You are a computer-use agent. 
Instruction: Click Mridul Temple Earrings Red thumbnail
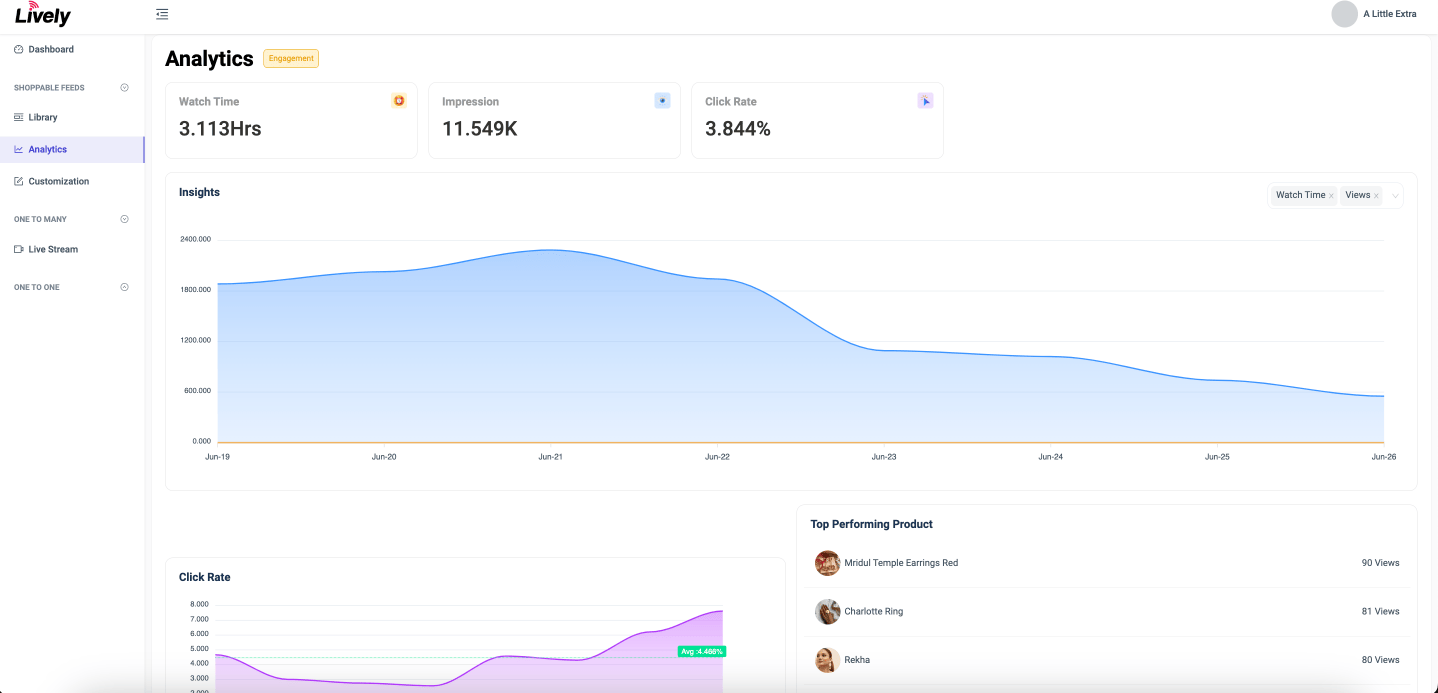point(827,563)
